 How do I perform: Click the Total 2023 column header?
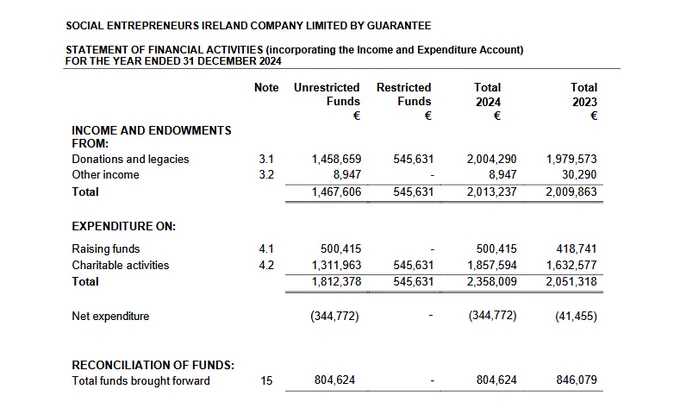pos(584,95)
